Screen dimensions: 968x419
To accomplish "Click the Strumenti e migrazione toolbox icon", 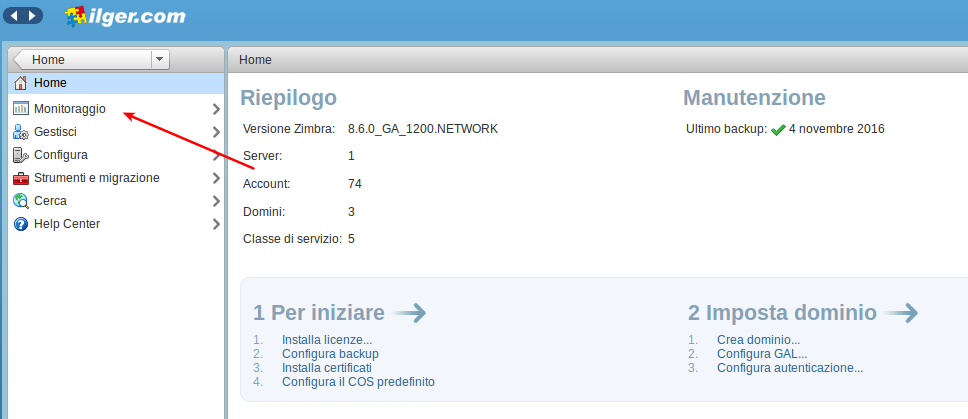I will pos(20,178).
